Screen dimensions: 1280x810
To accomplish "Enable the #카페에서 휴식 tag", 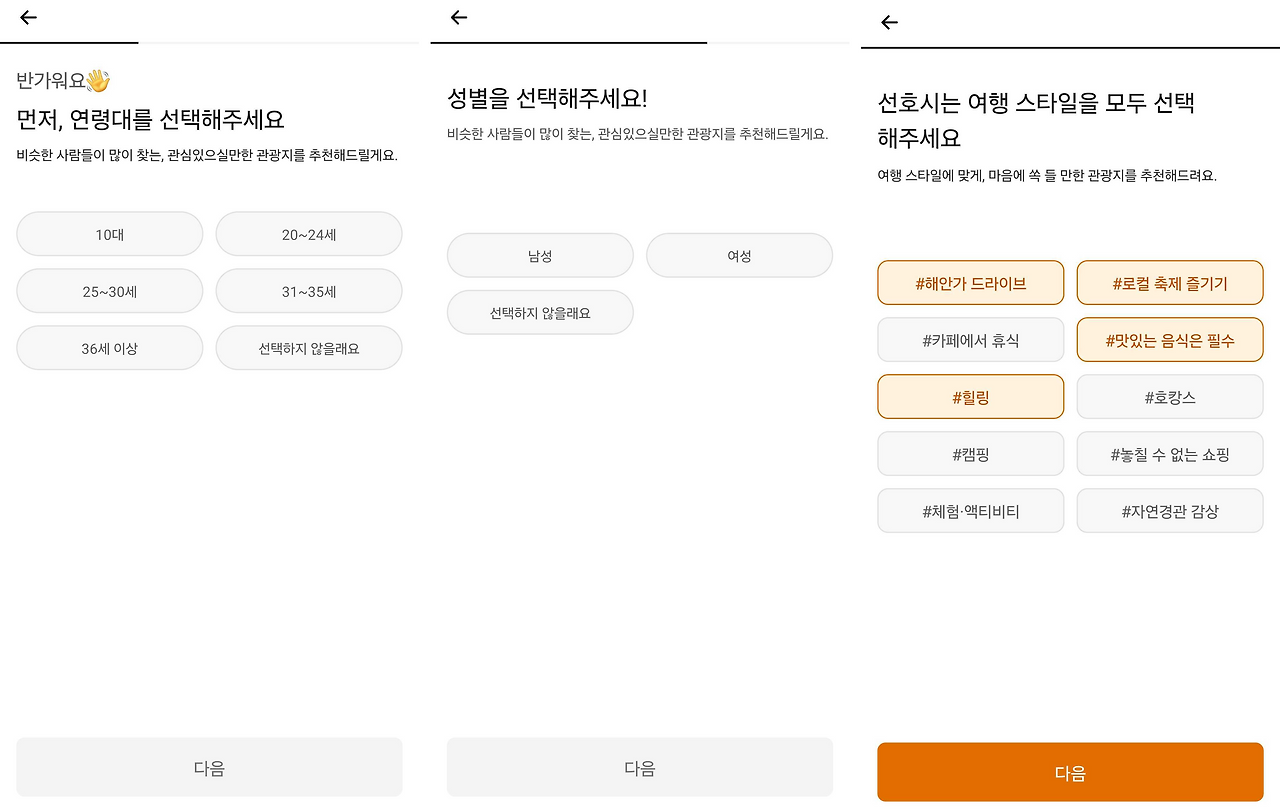I will (970, 340).
